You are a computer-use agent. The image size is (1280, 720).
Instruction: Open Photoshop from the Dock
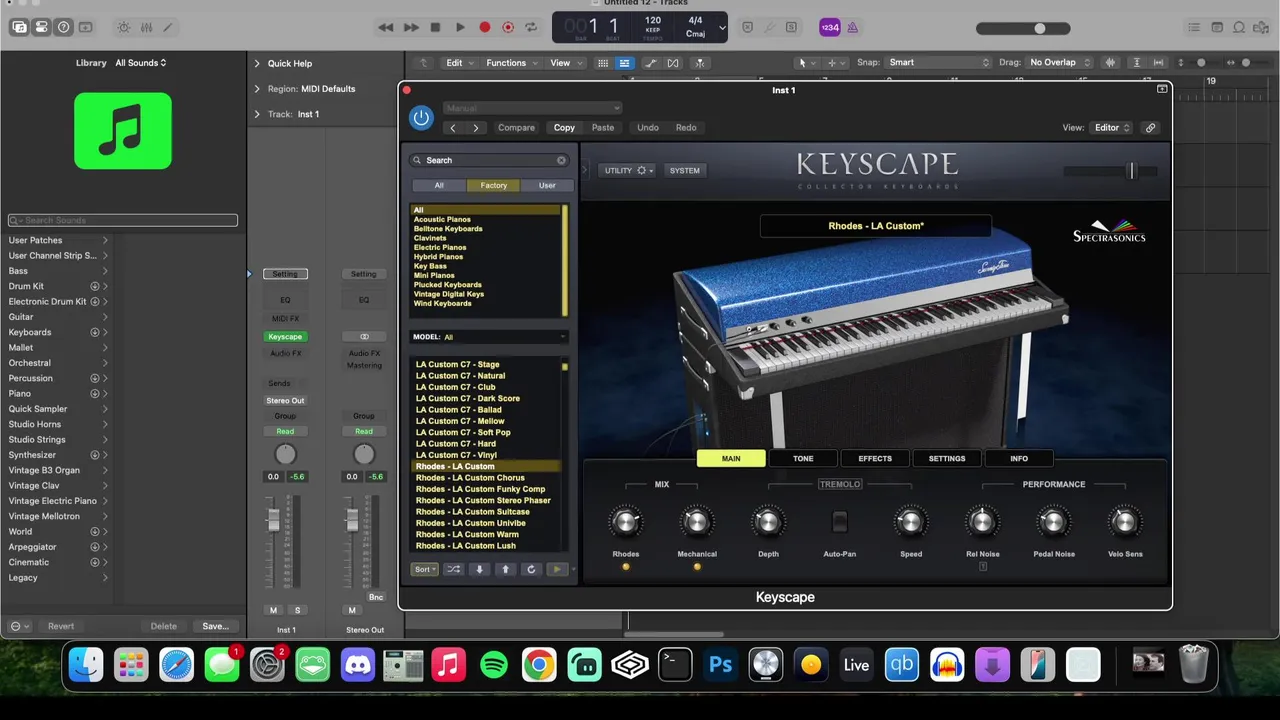720,665
